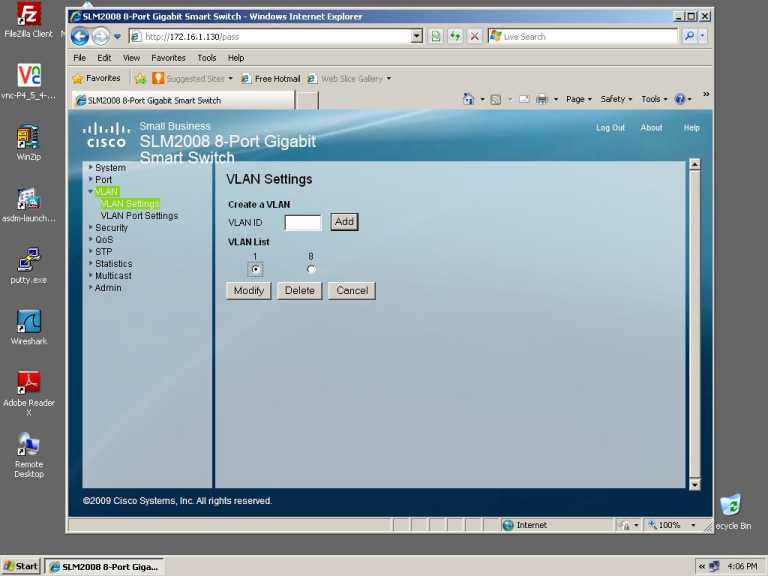Click the Help link in Cisco header
The image size is (768, 576).
tap(692, 128)
